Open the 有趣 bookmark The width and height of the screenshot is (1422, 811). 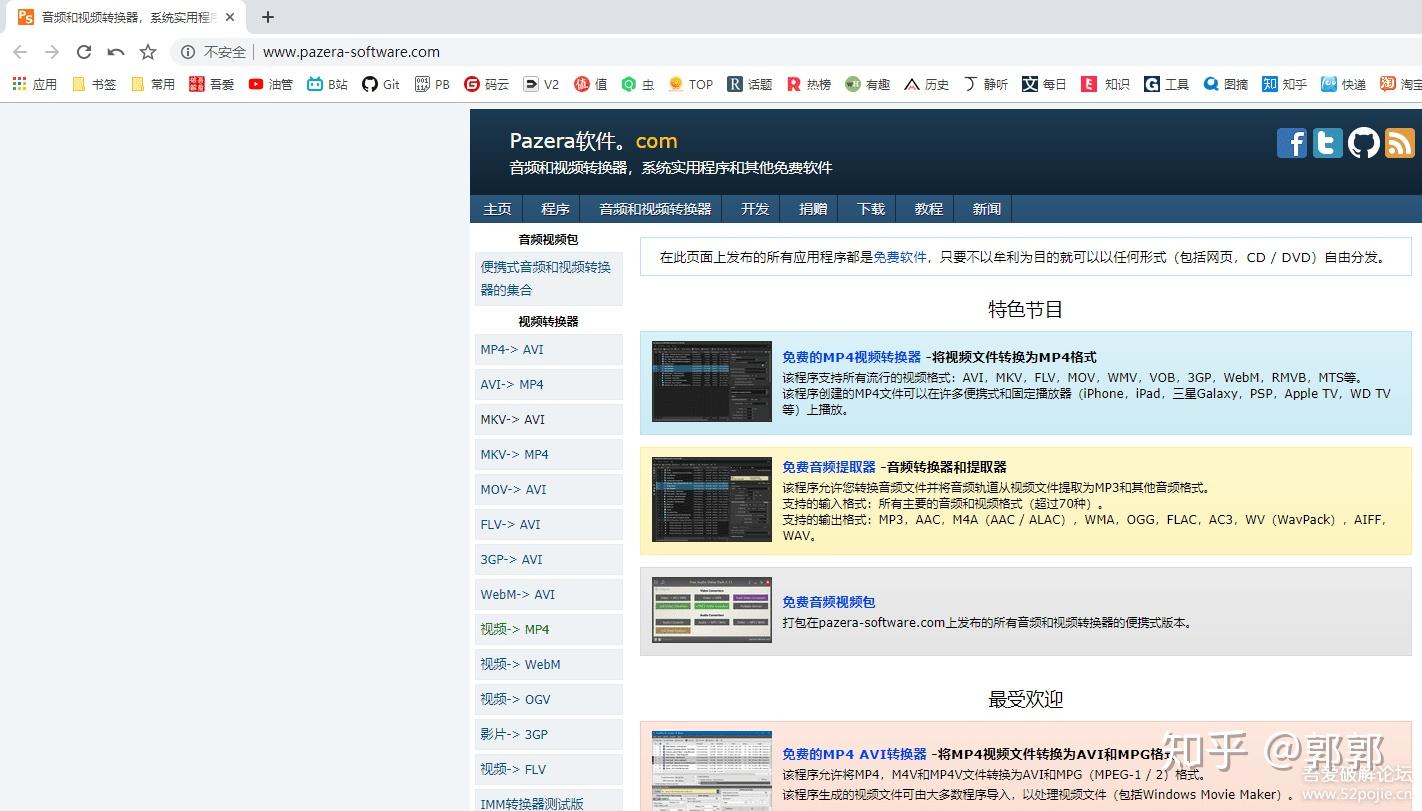[x=868, y=84]
